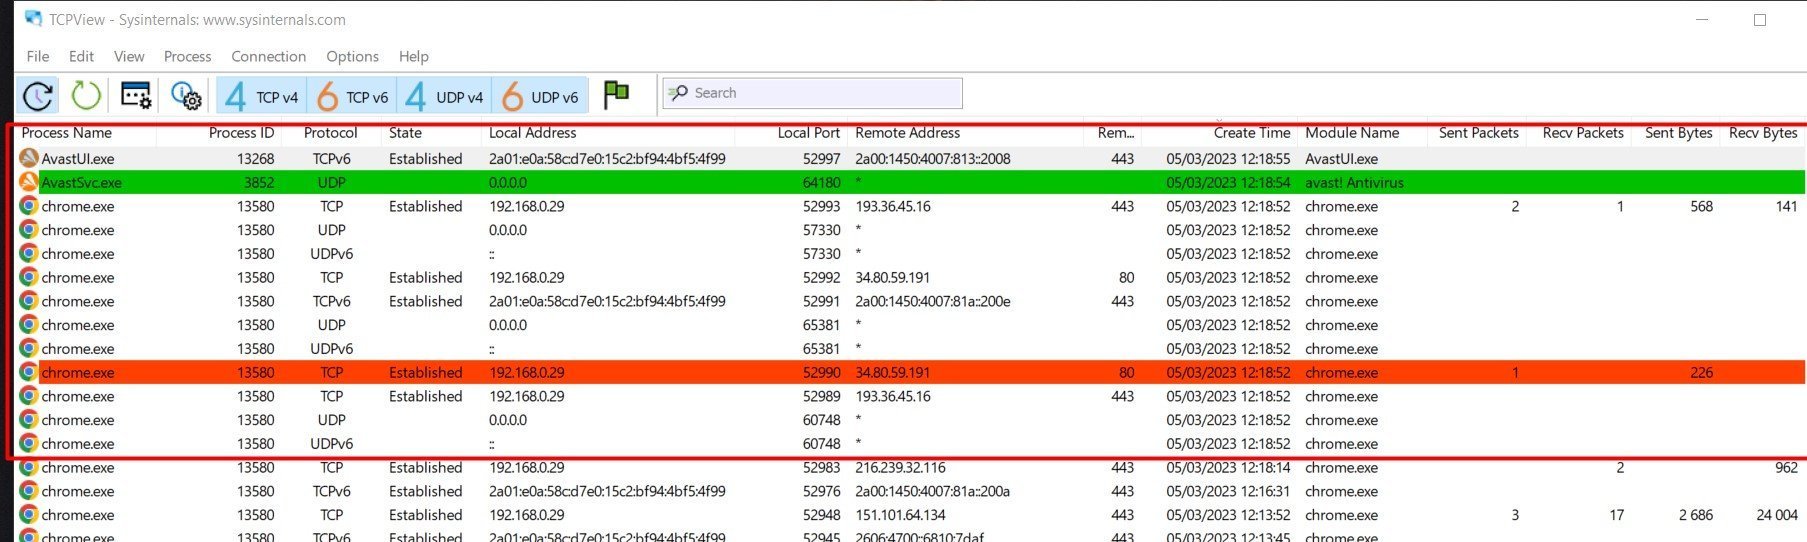The image size is (1807, 542).
Task: Sort by Recv Packets column header
Action: [x=1583, y=133]
